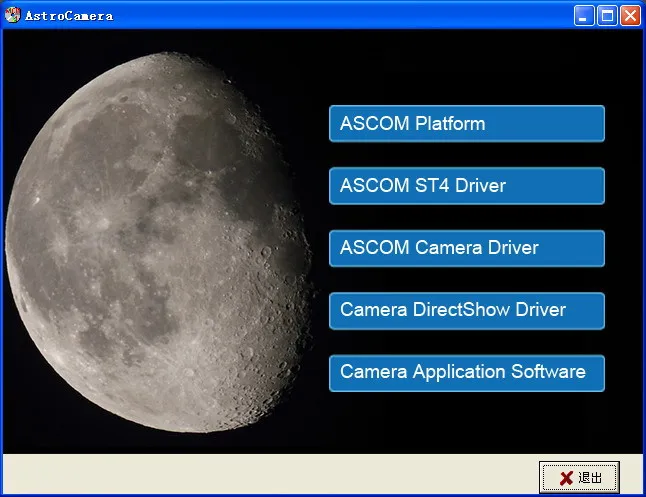Click the word Platform in first button
This screenshot has width=646, height=497.
449,124
